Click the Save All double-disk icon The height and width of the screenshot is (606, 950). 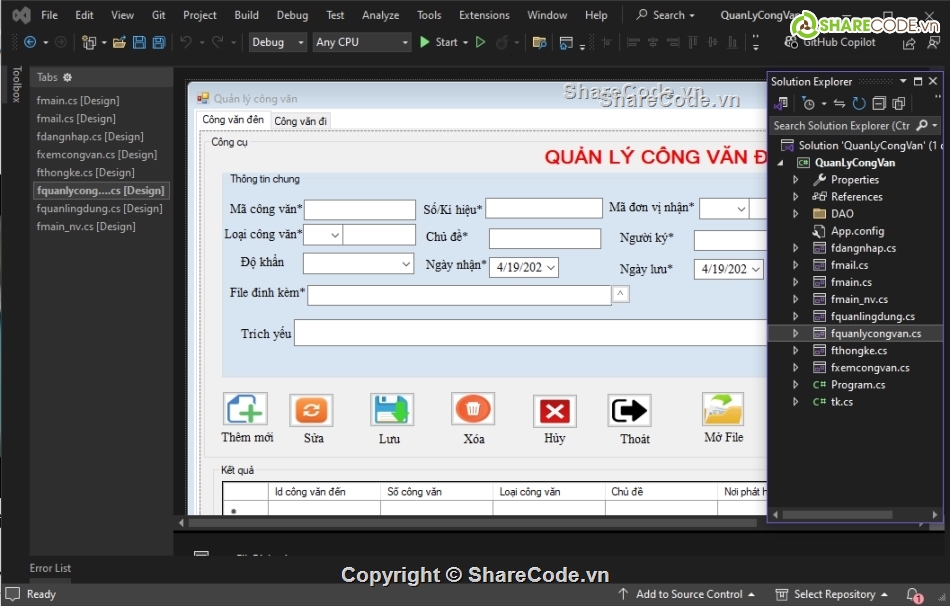[x=159, y=42]
